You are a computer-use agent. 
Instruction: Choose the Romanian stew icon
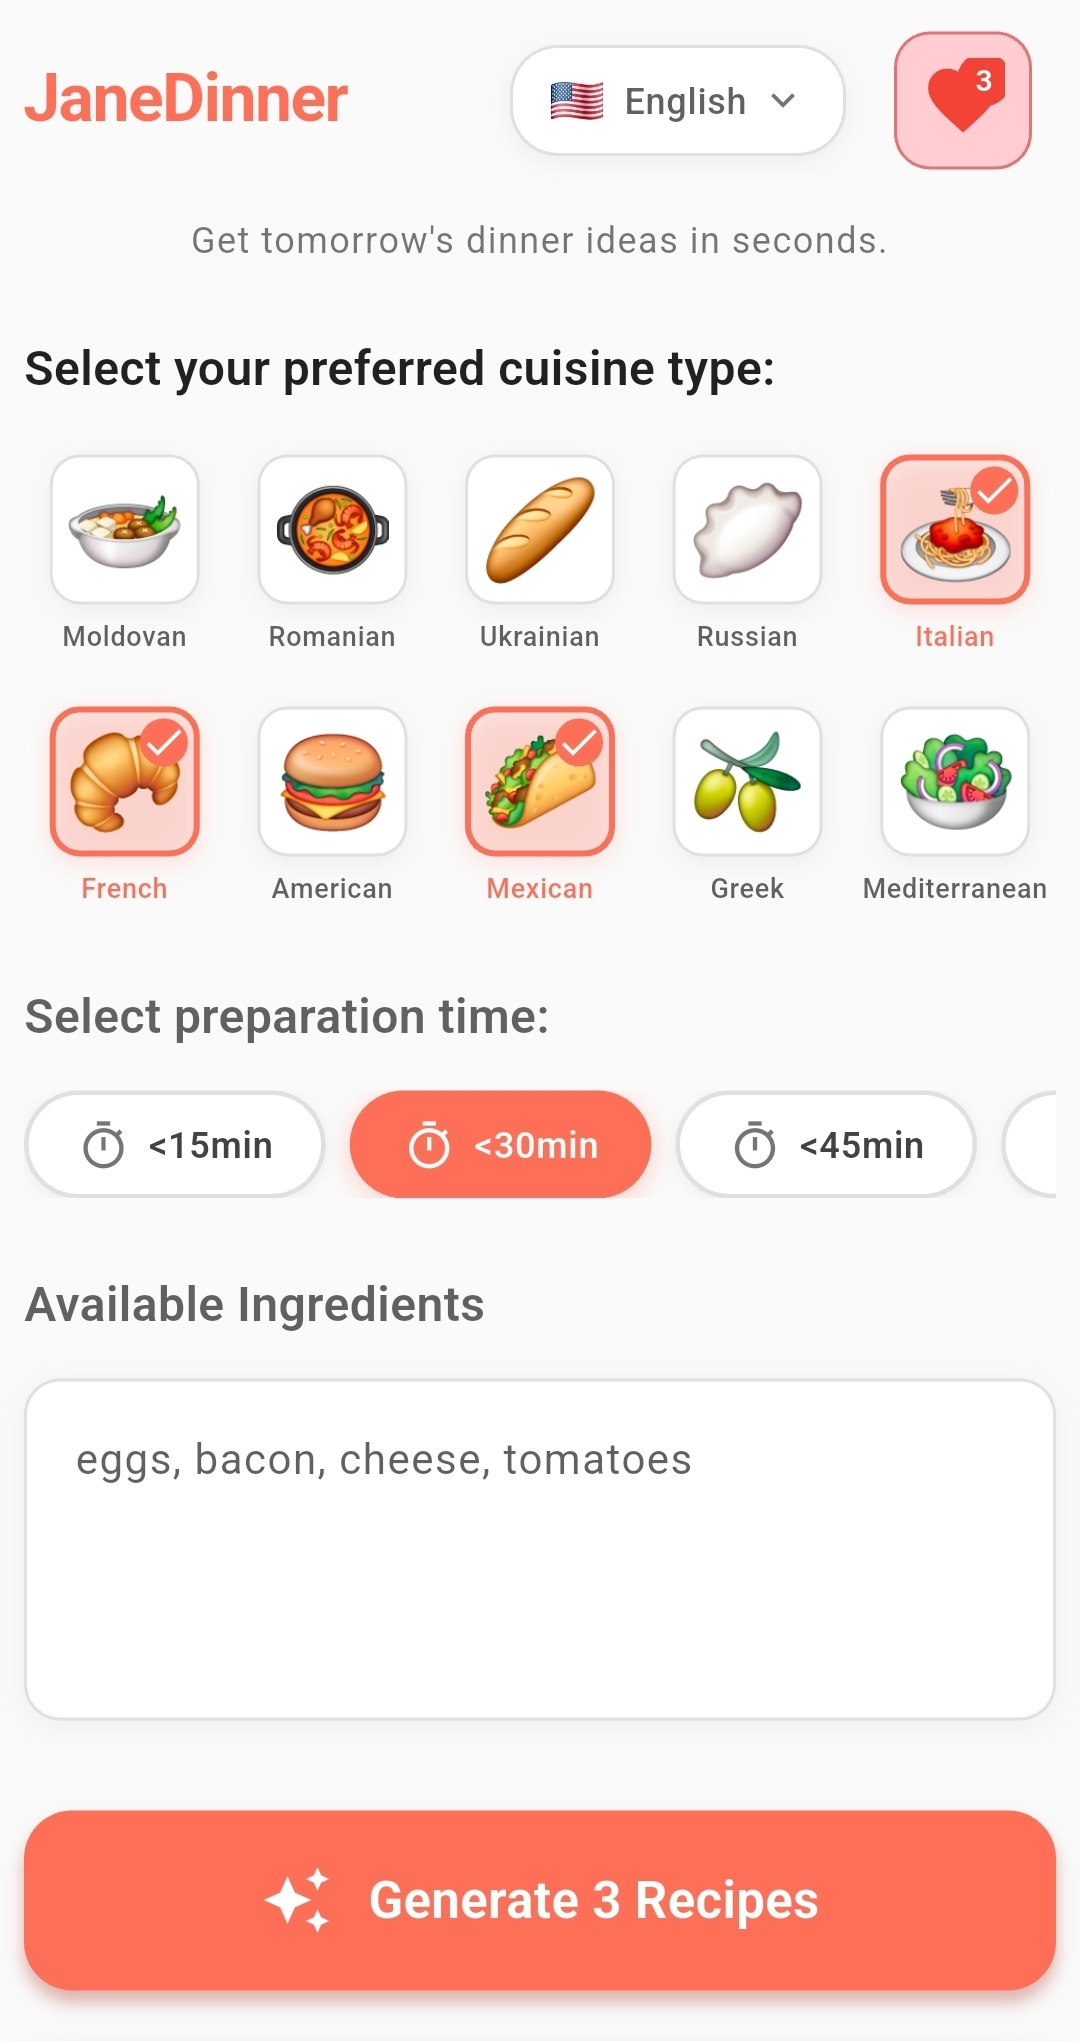coord(332,530)
